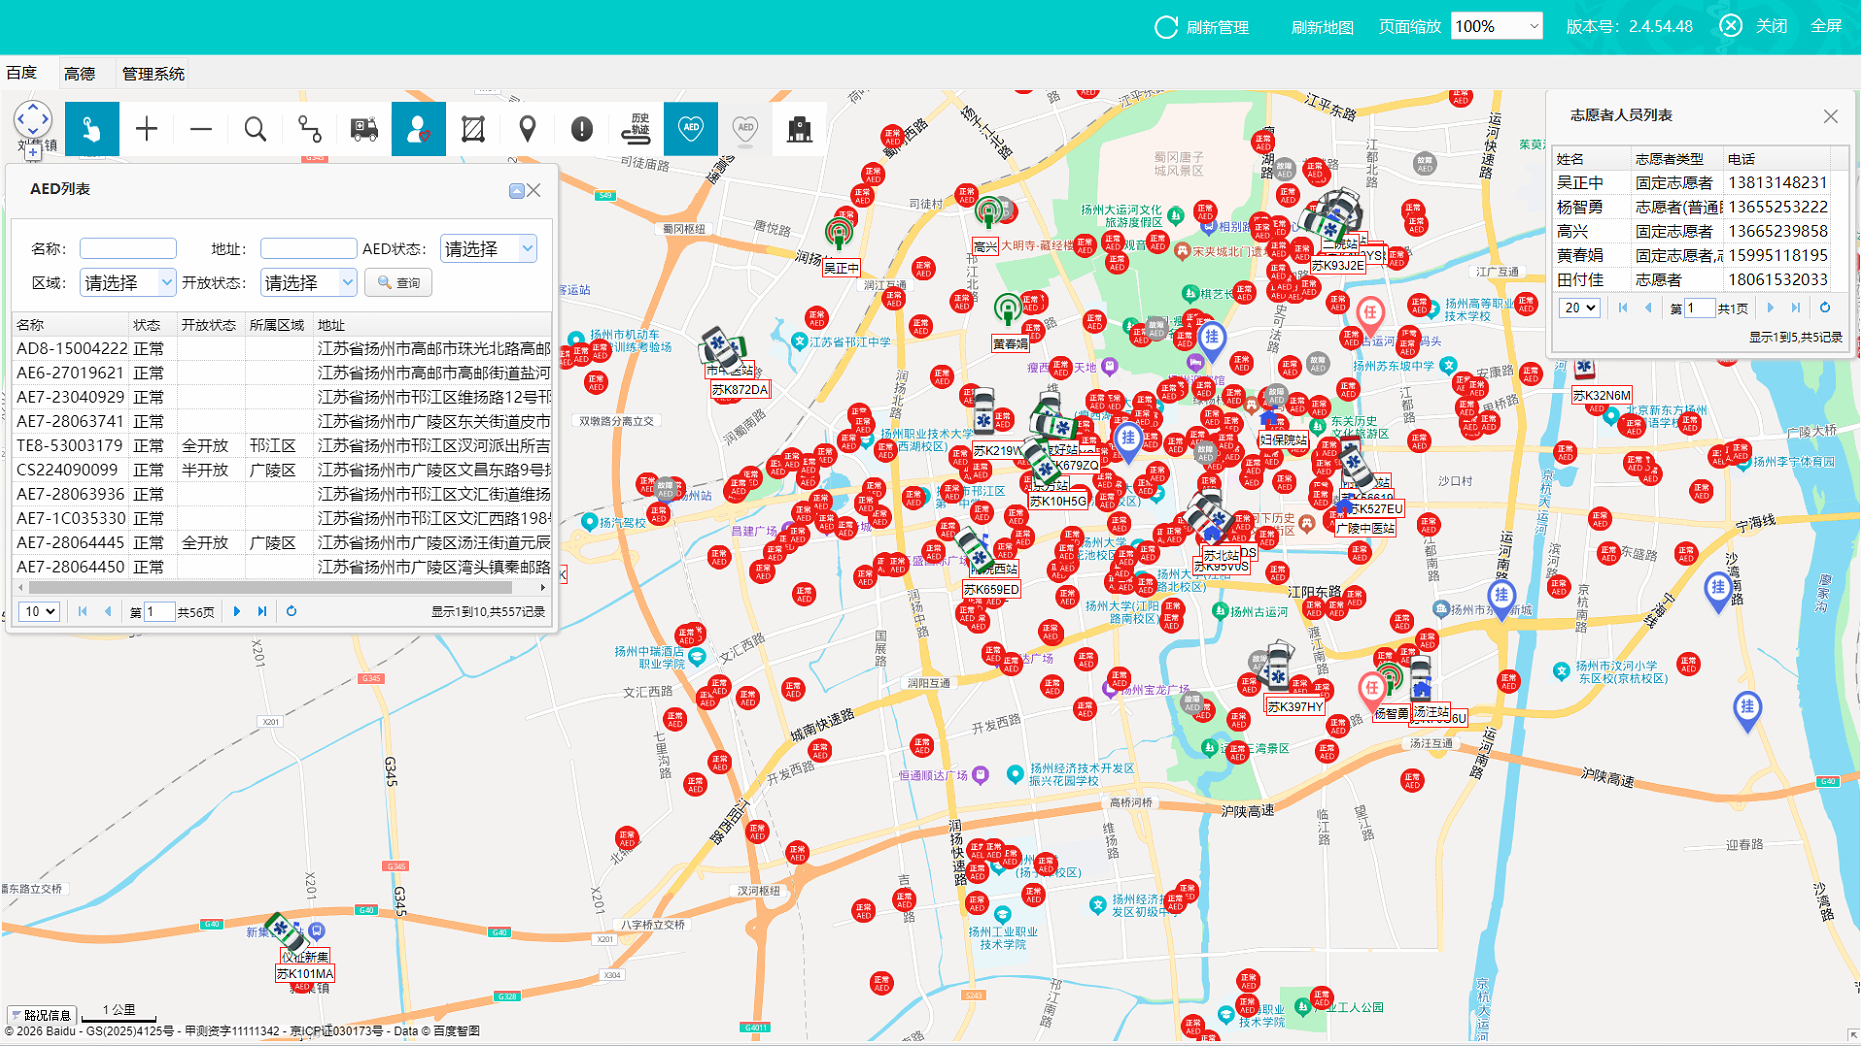
Task: Click the 地址 input field
Action: click(x=308, y=248)
